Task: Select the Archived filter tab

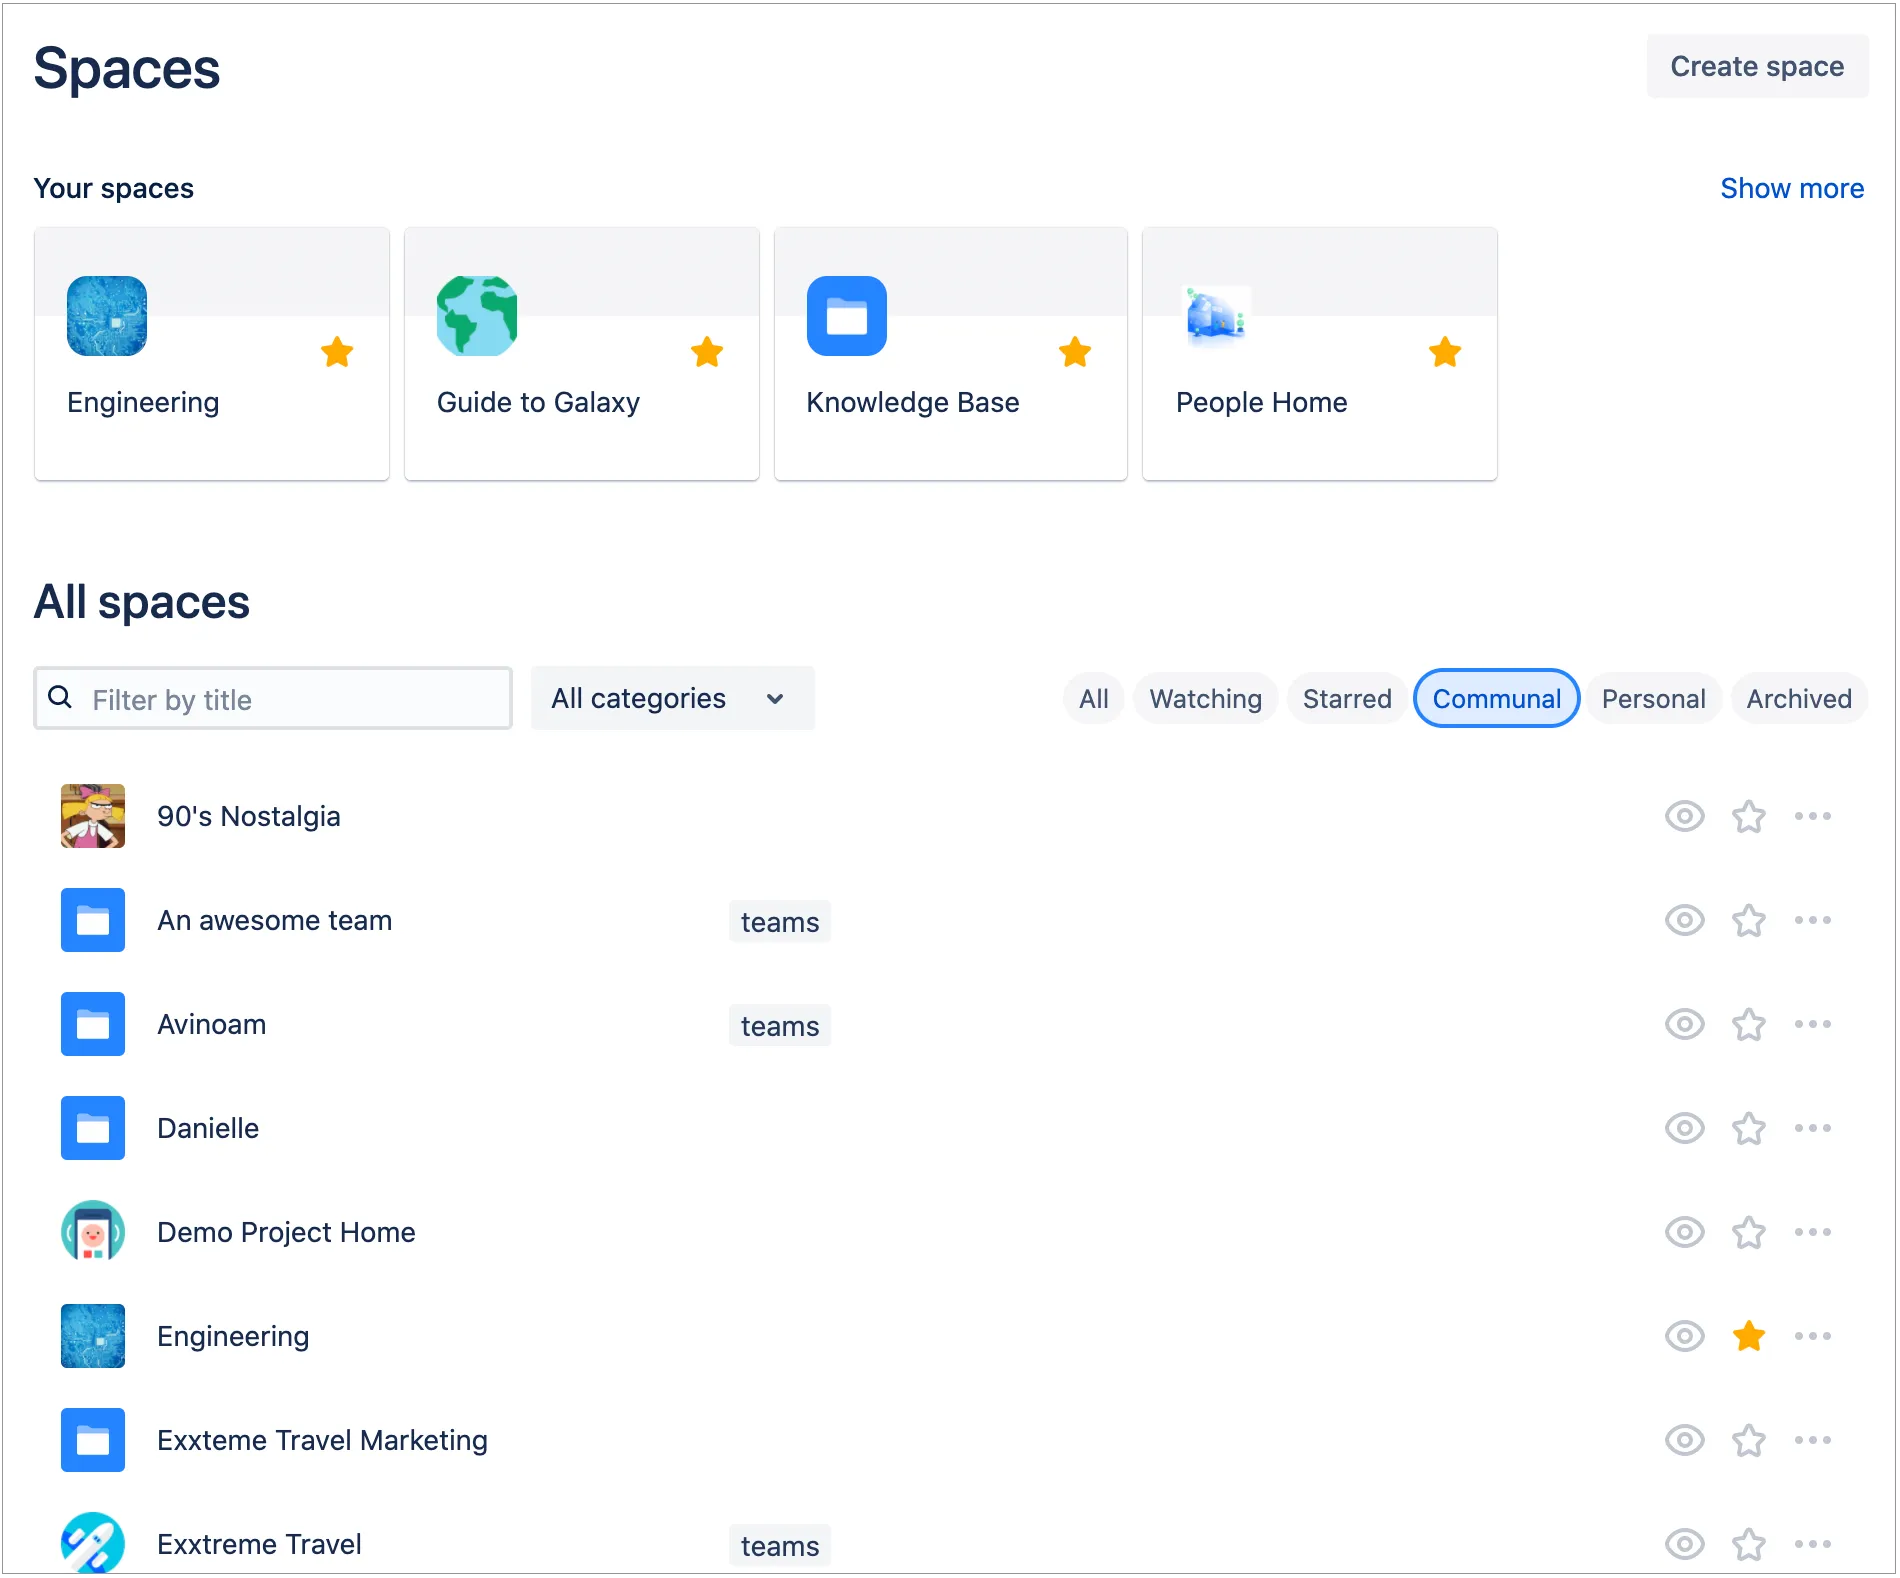Action: tap(1799, 698)
